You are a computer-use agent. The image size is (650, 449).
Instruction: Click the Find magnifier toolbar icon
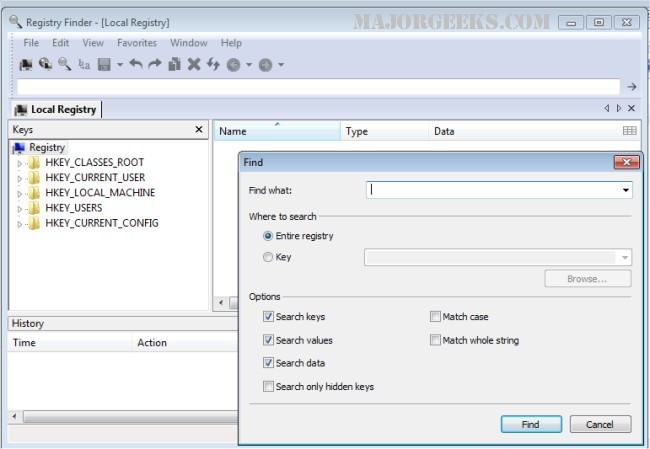click(x=64, y=65)
